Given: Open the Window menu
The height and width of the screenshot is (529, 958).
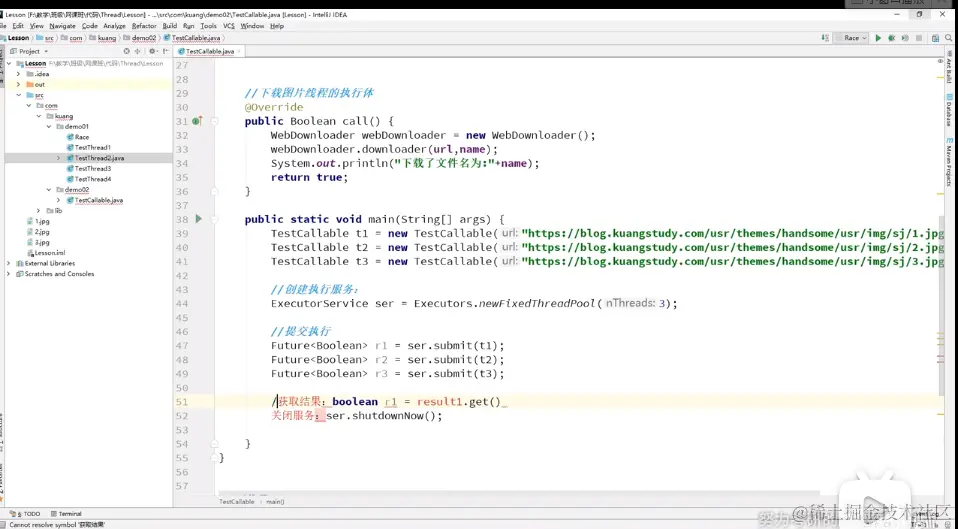Looking at the screenshot, I should click(252, 26).
